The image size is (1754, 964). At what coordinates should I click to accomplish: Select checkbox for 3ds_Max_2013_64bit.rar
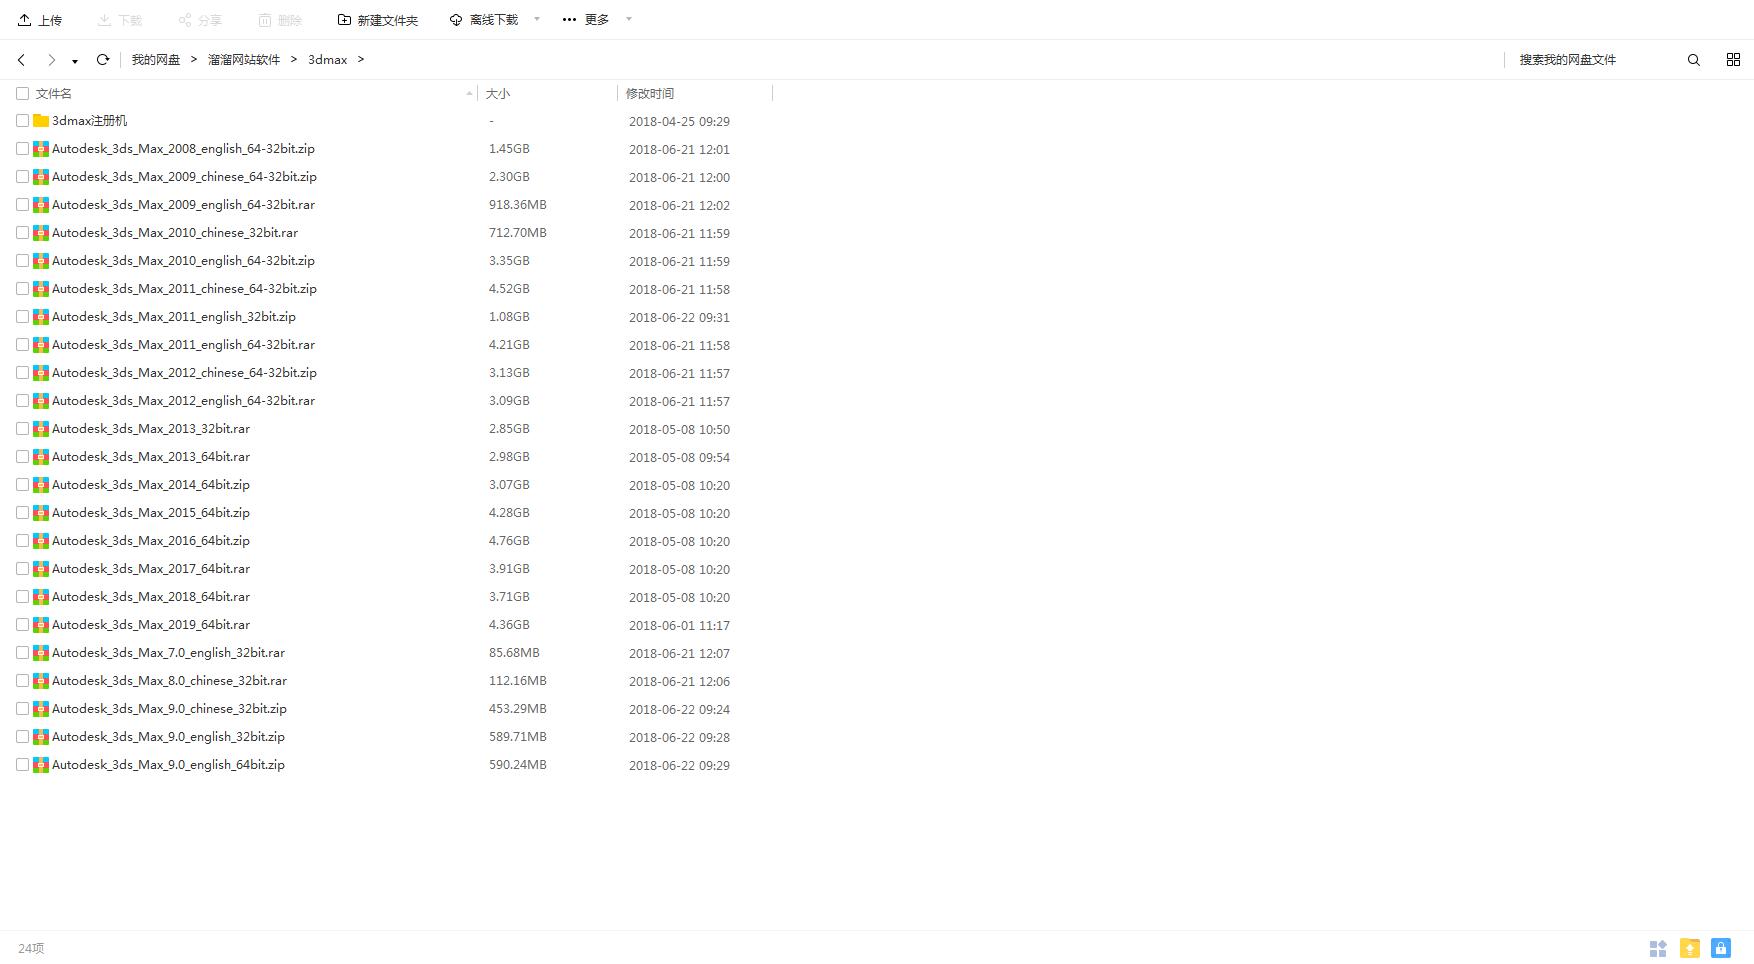pos(22,456)
